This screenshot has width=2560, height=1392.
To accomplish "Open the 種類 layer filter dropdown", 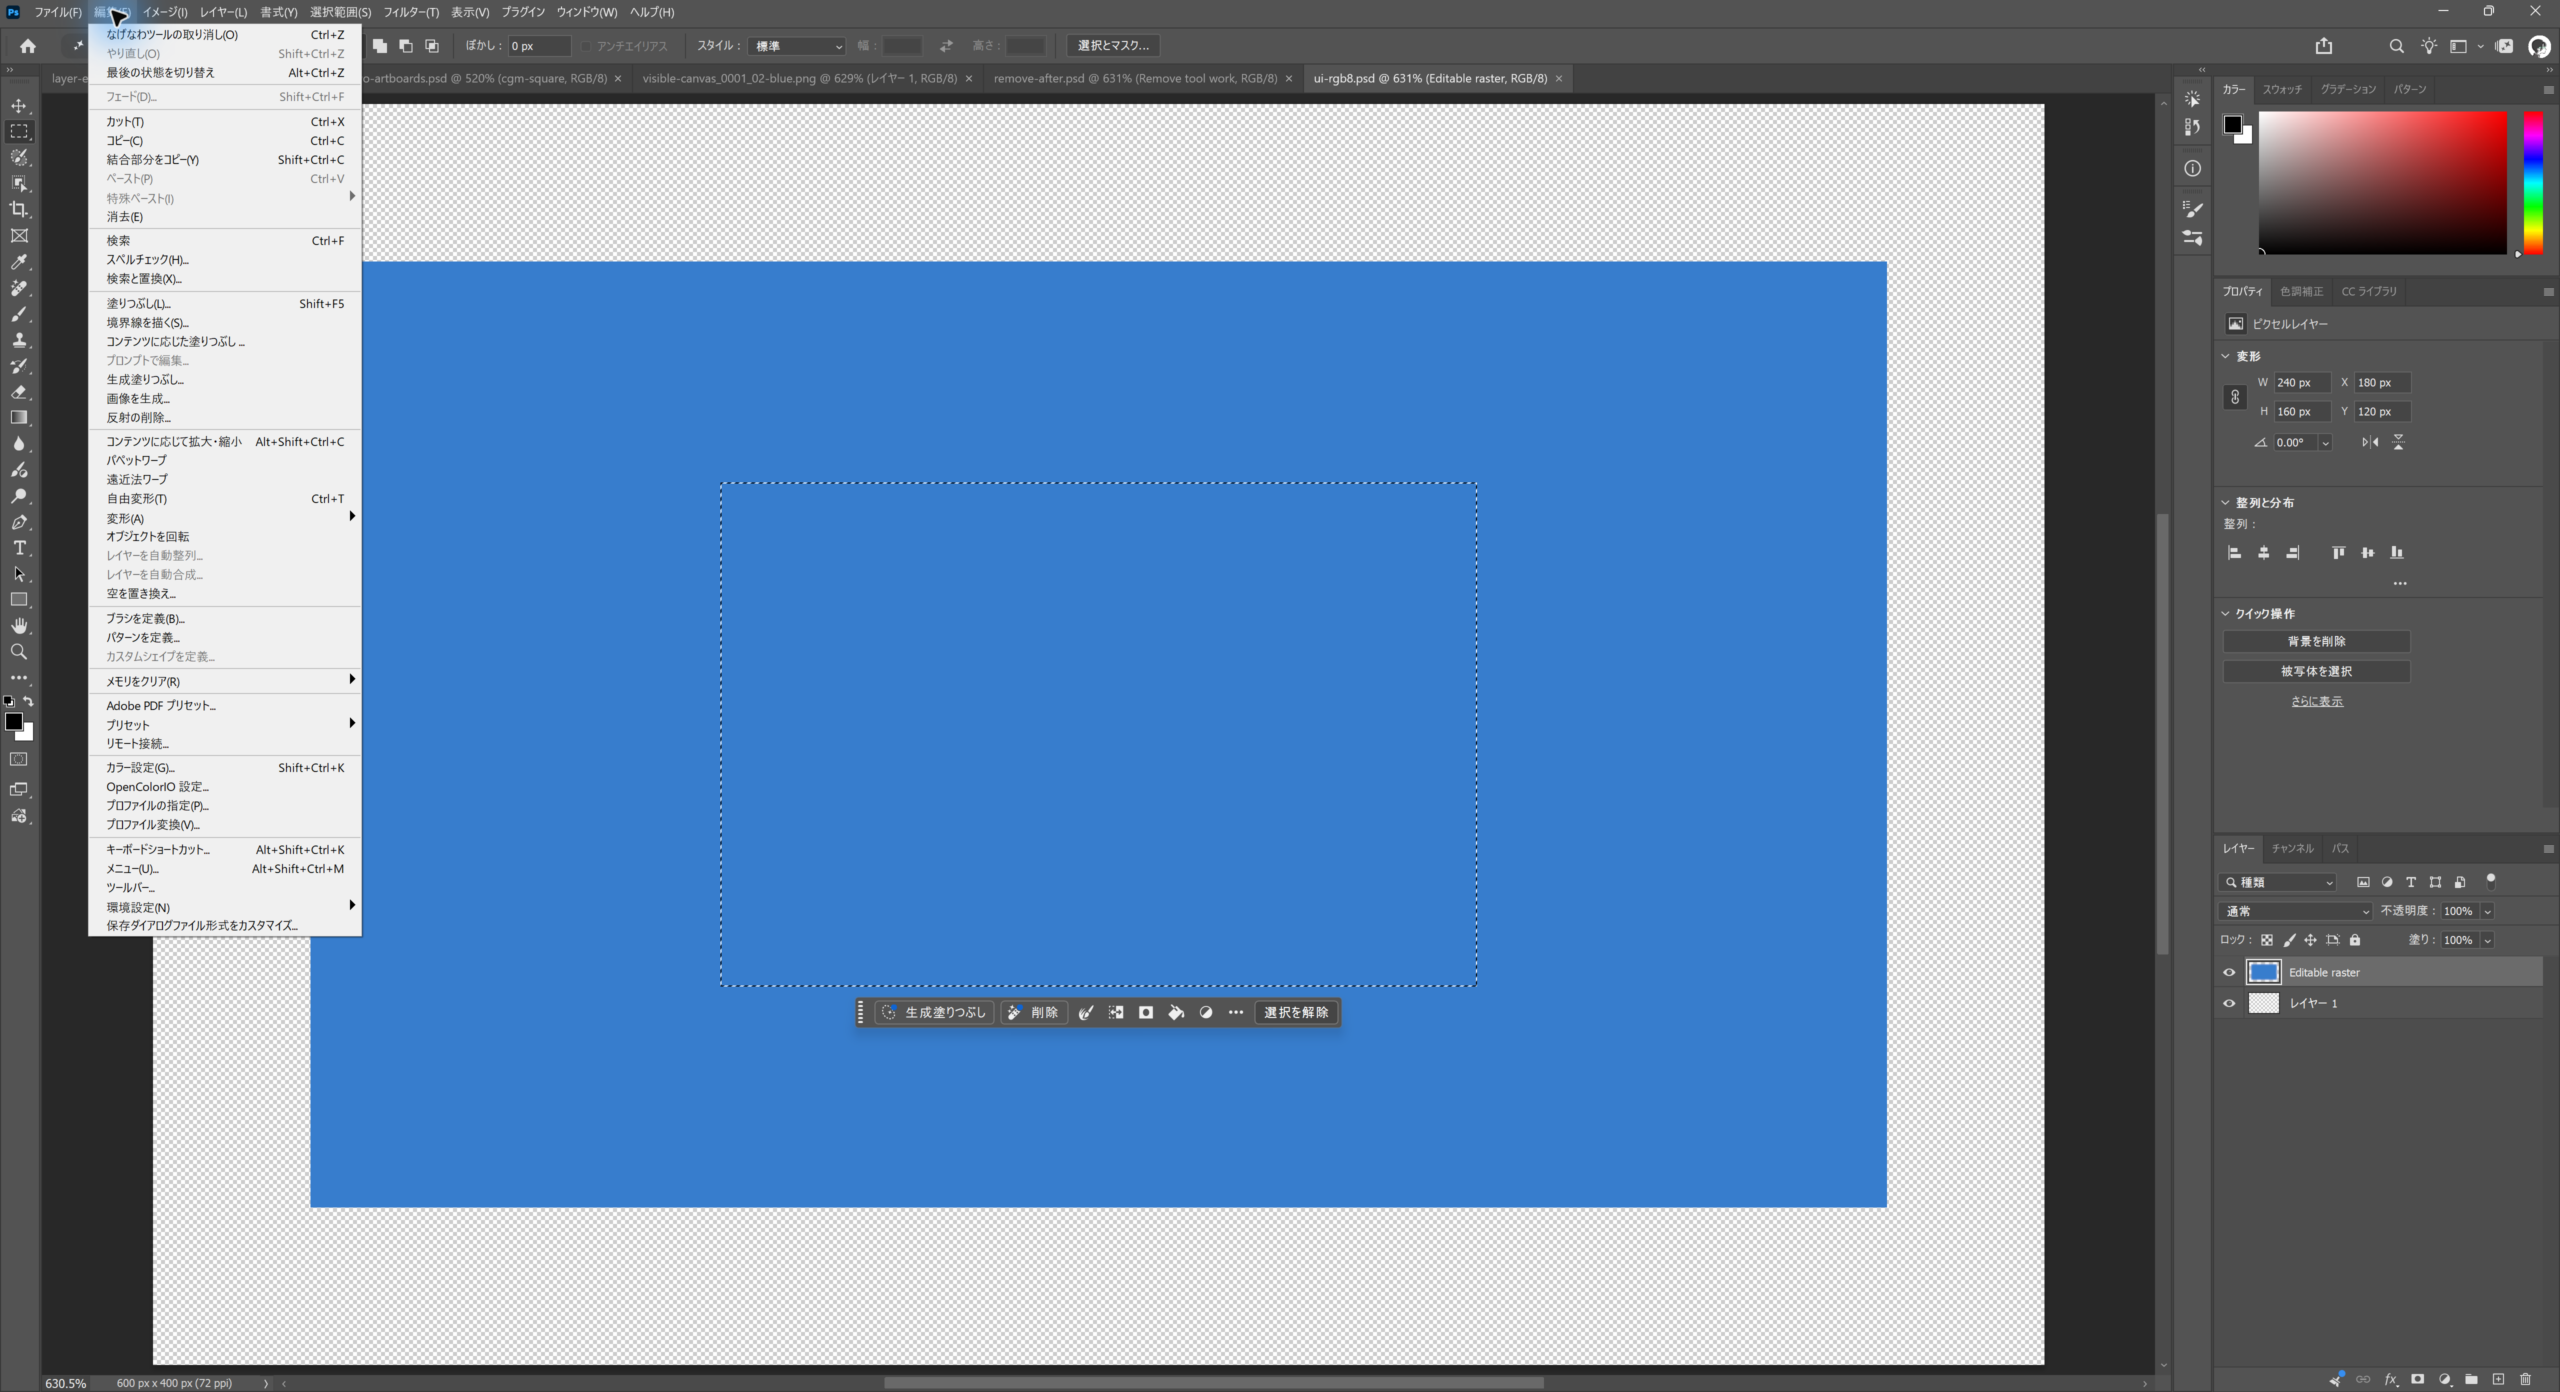I will [x=2278, y=882].
